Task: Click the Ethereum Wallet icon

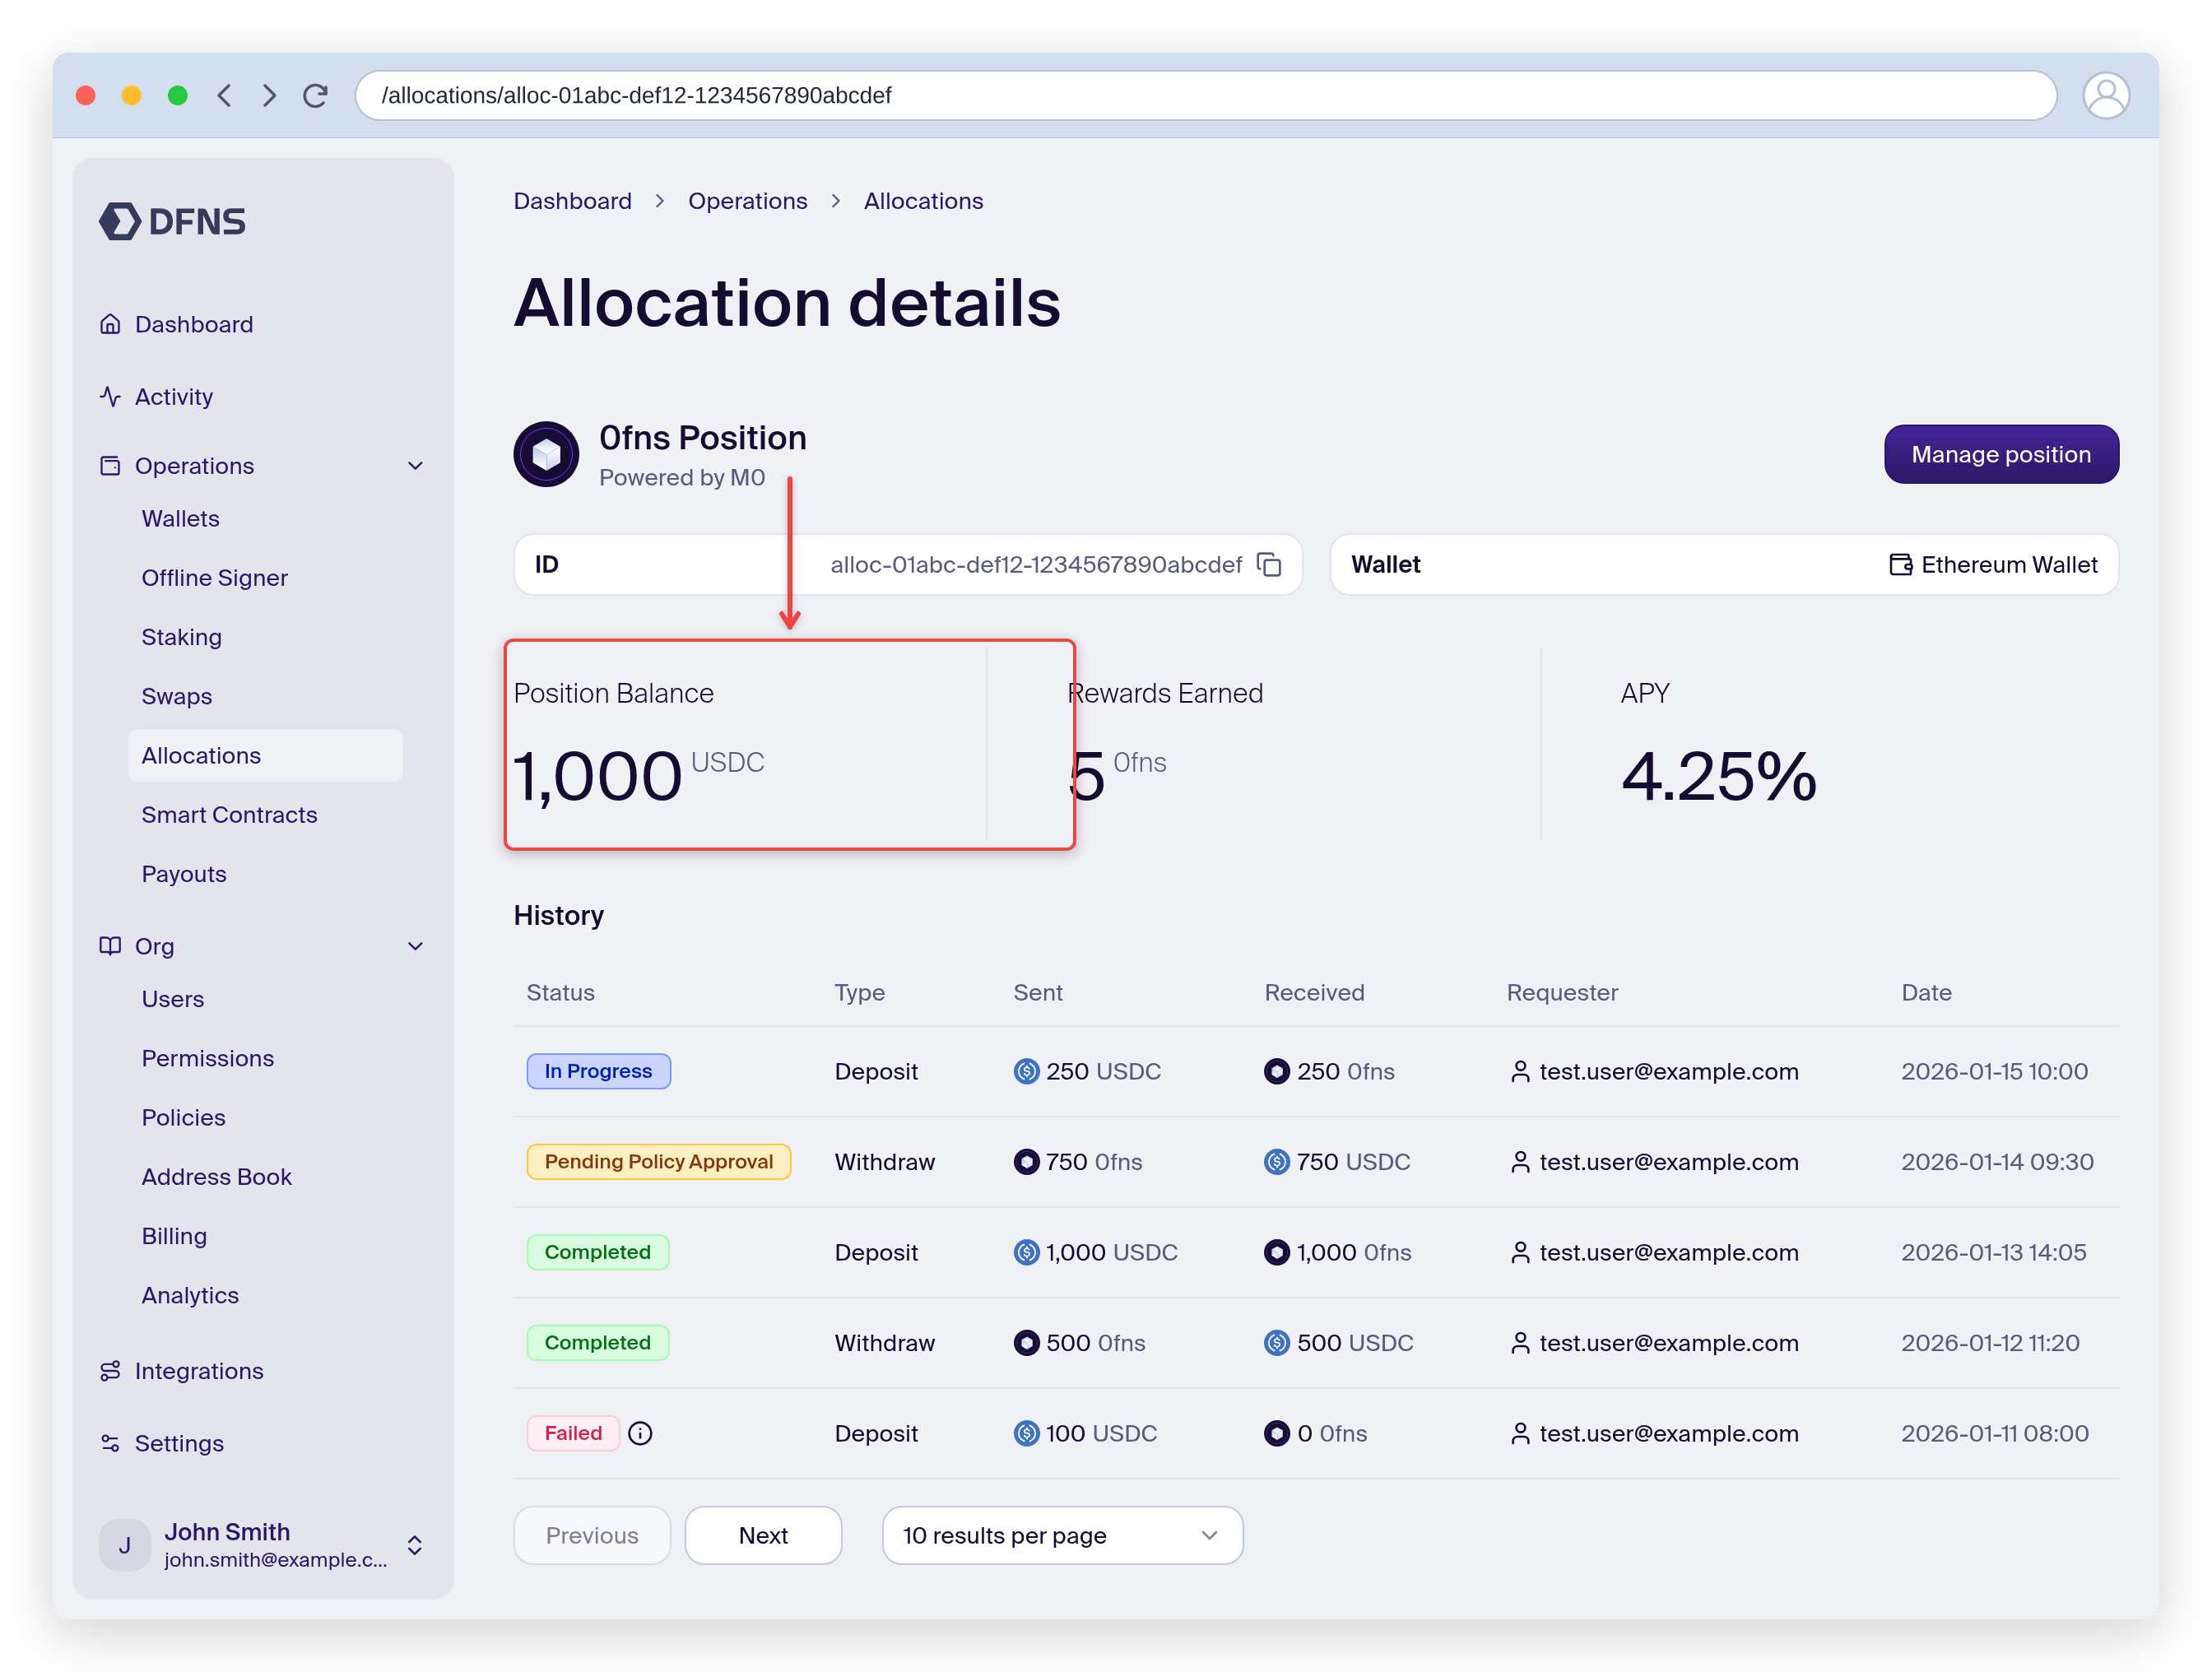Action: (x=1900, y=565)
